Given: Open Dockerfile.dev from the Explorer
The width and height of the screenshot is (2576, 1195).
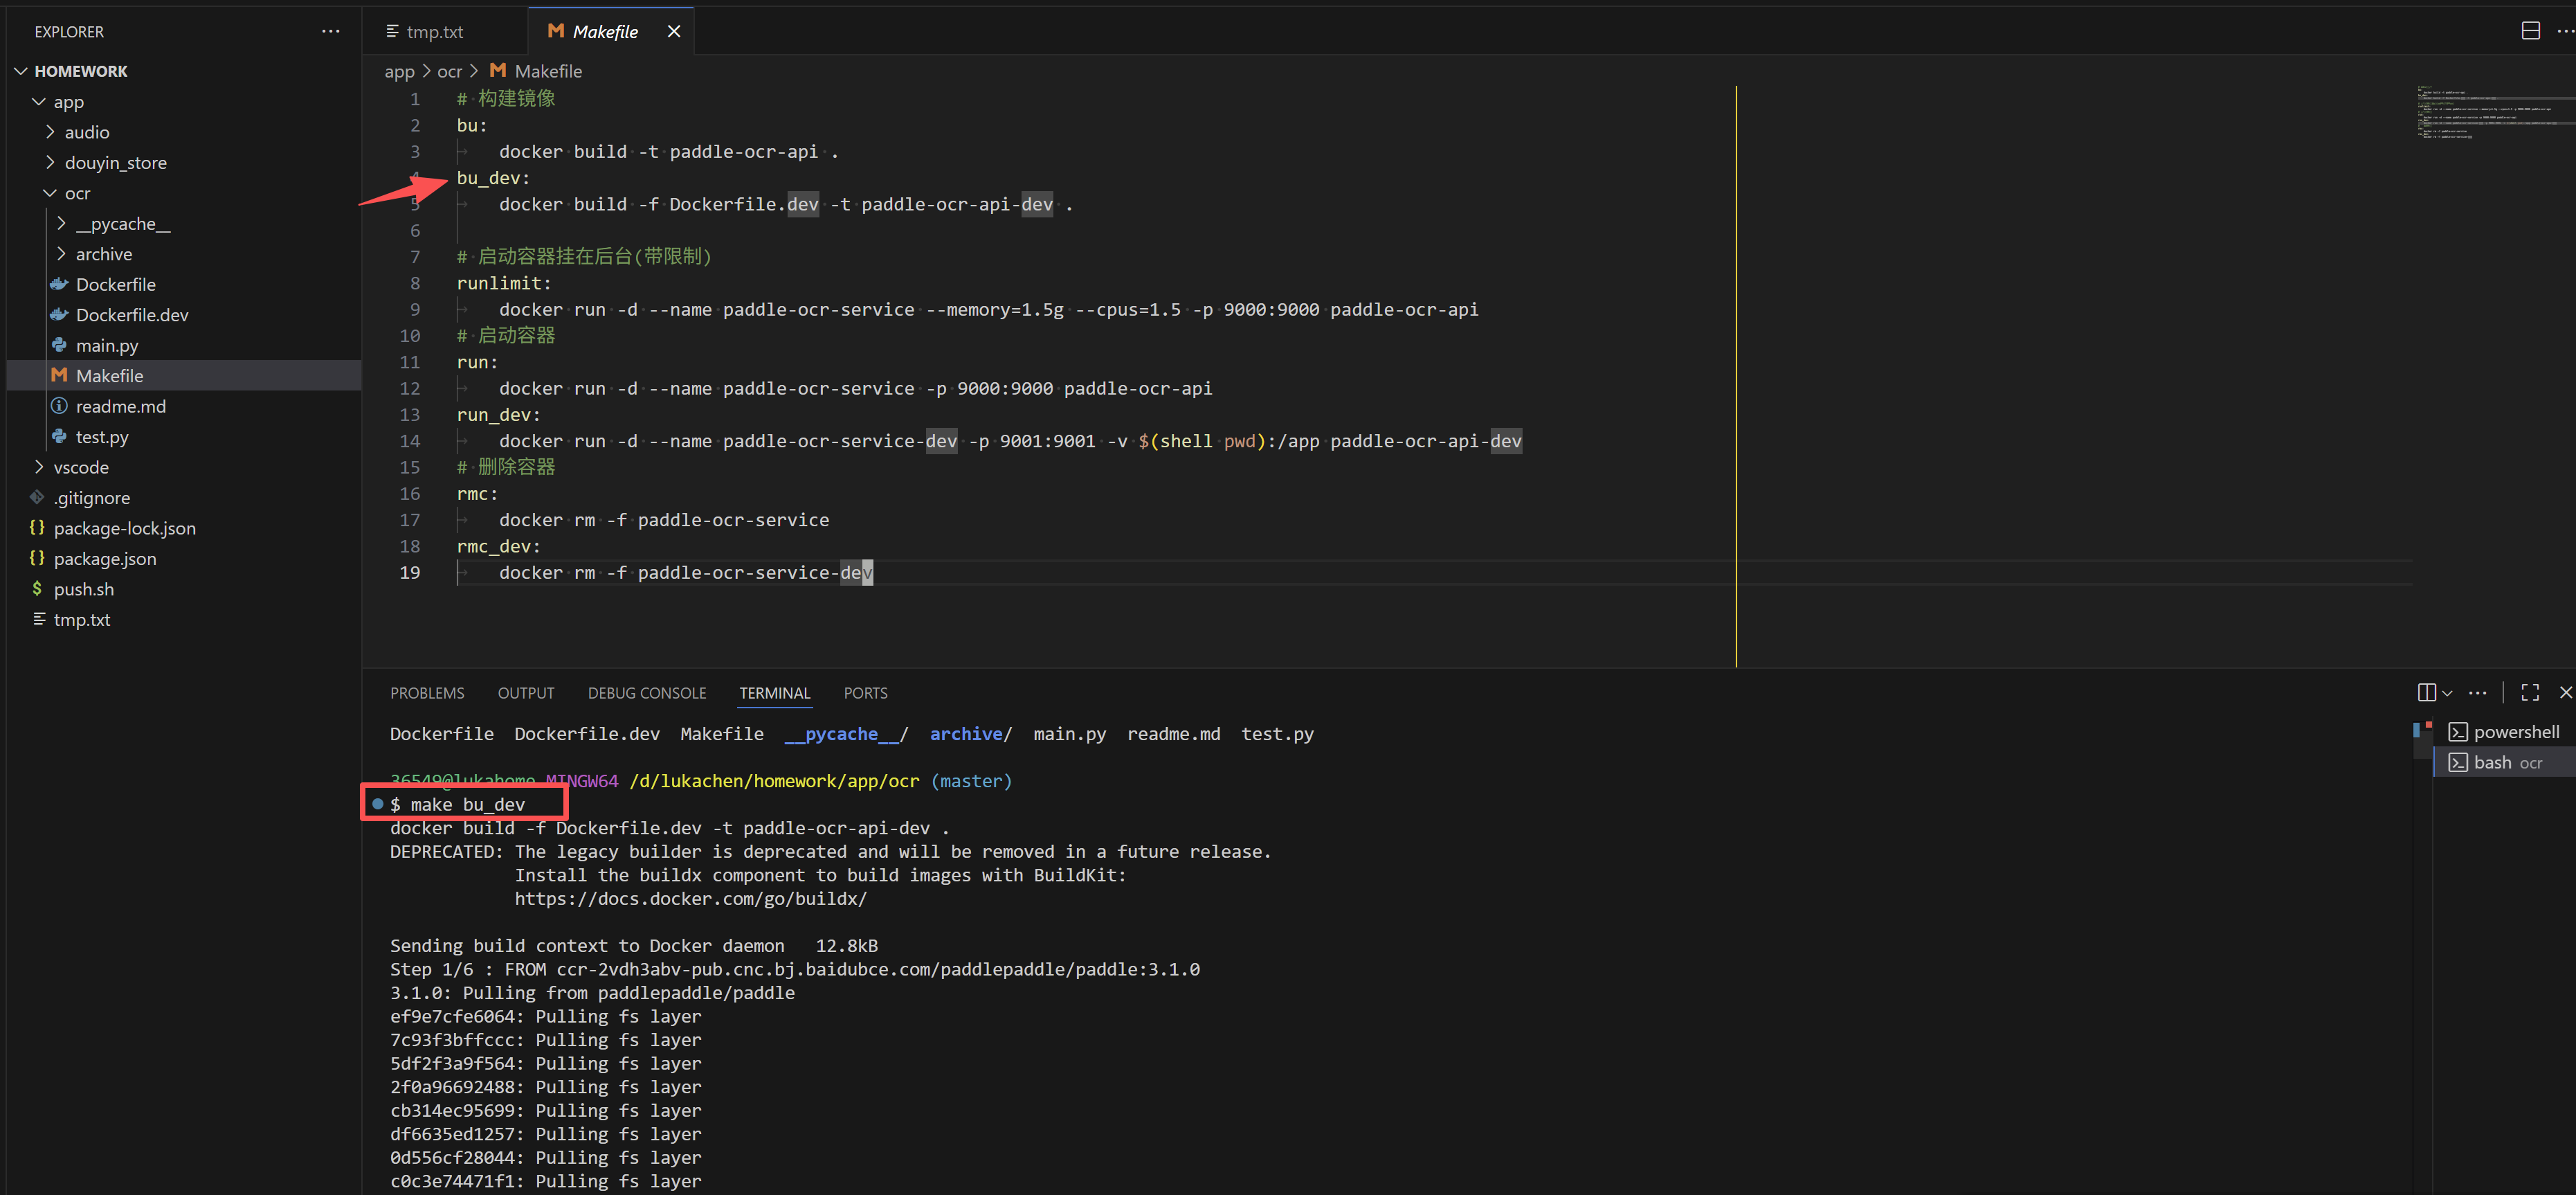Looking at the screenshot, I should point(132,314).
